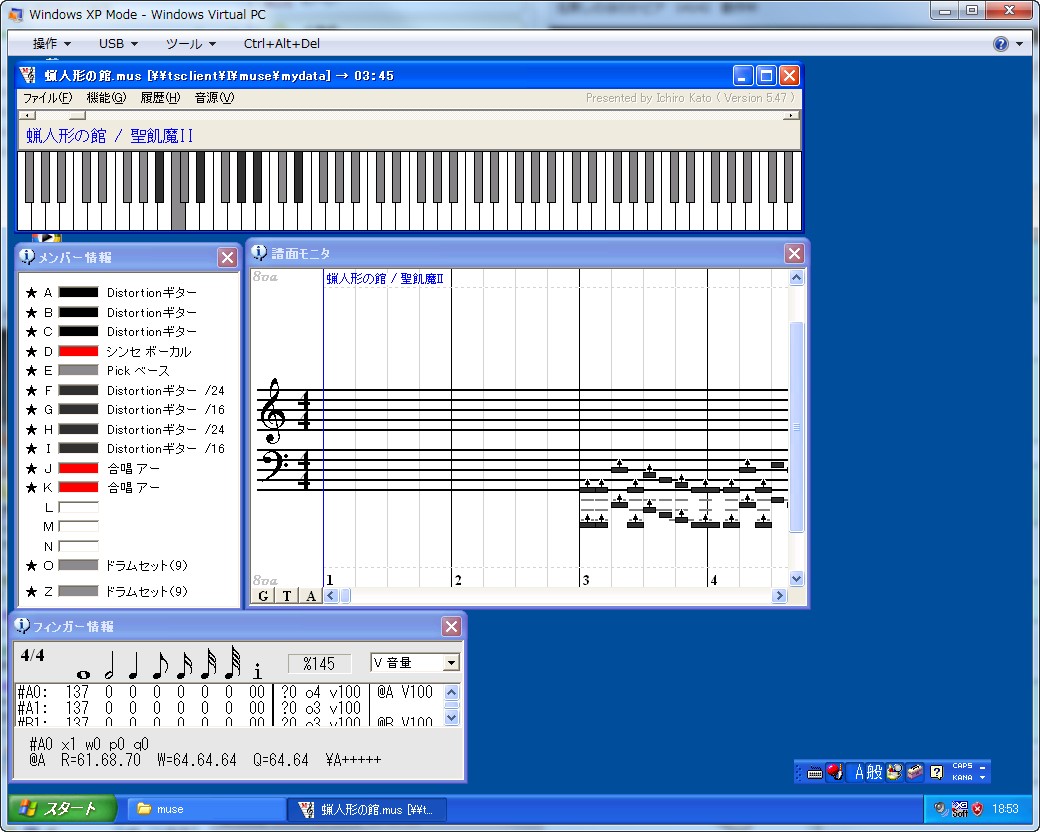Open the V 音量 dropdown

pos(451,663)
